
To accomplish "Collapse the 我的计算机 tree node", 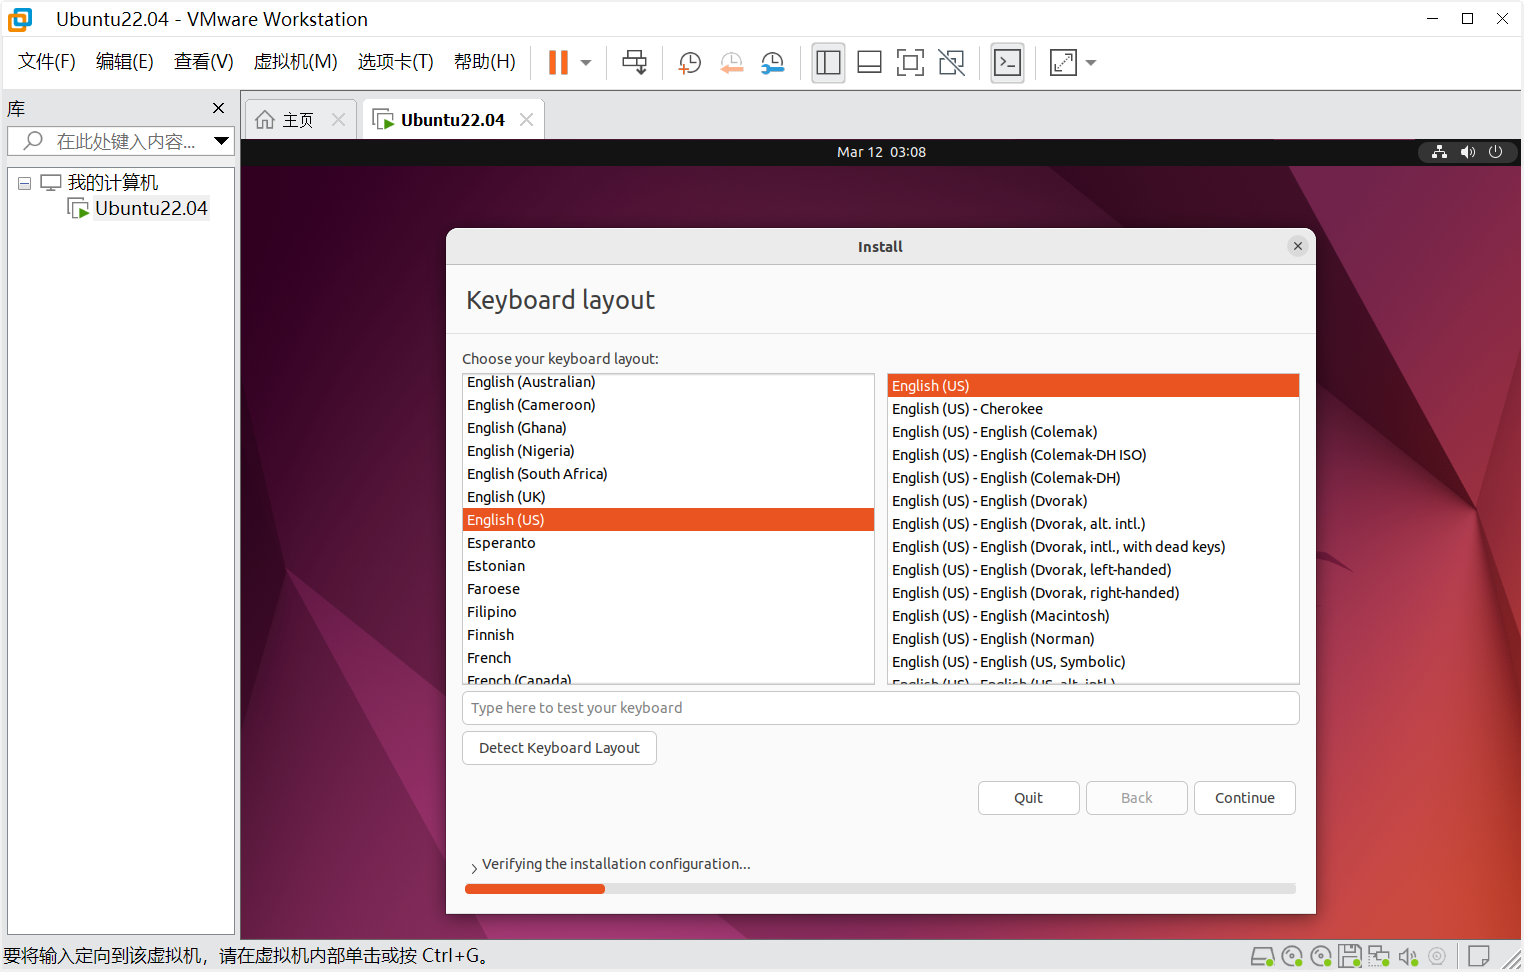I will tap(24, 183).
